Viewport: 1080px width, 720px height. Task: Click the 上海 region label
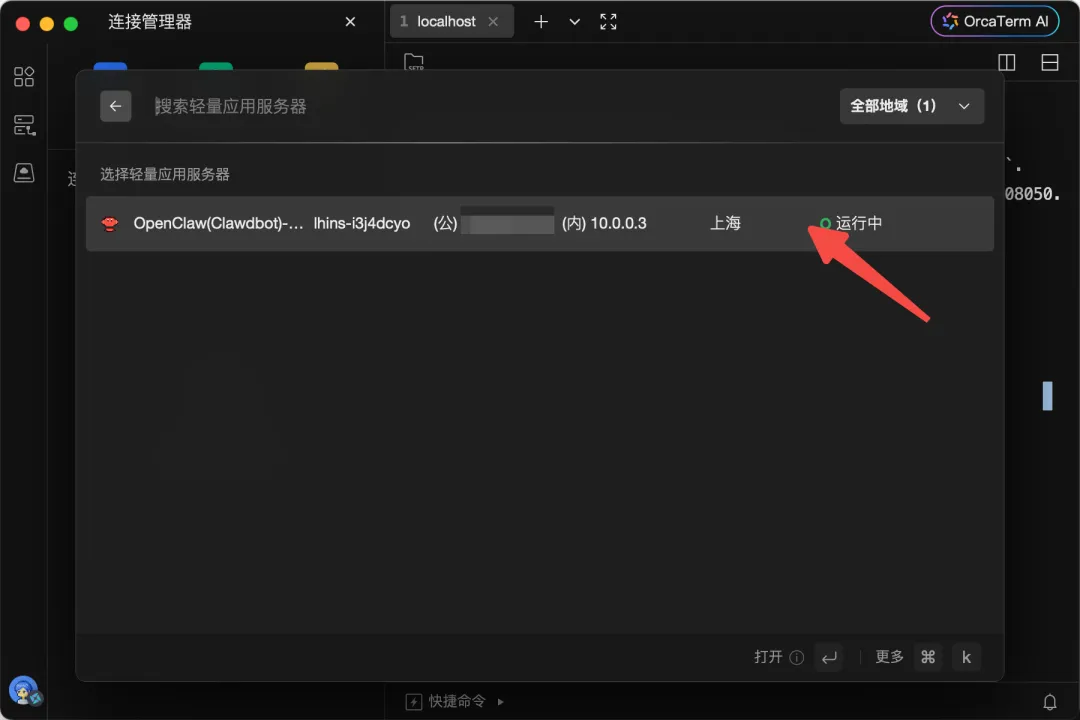point(725,223)
